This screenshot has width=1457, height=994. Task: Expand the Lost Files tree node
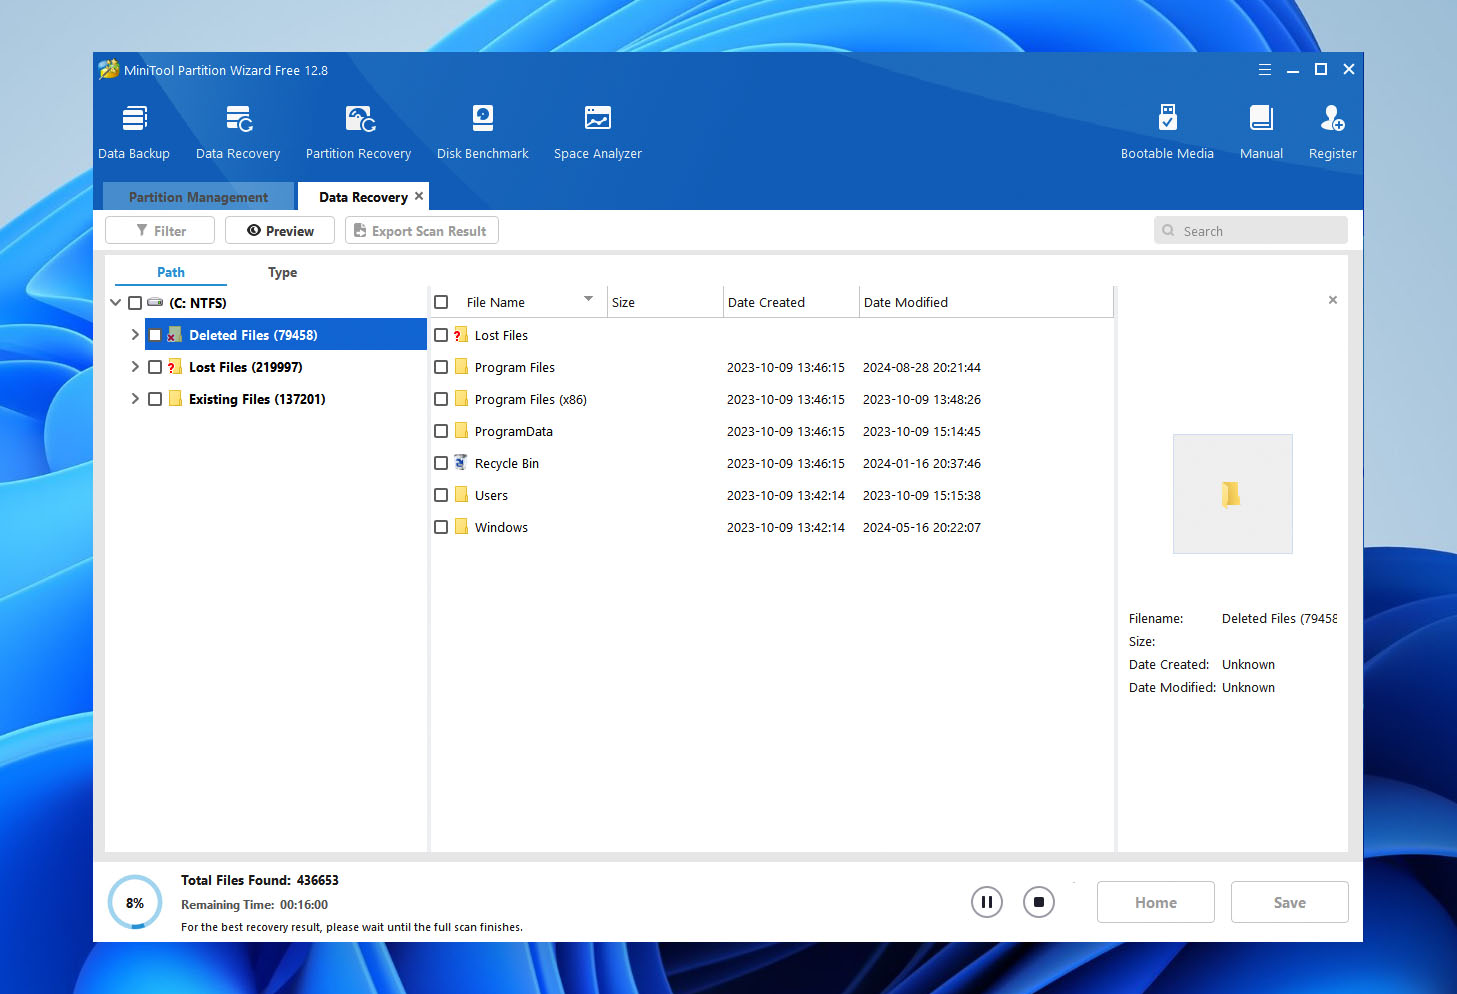tap(135, 367)
